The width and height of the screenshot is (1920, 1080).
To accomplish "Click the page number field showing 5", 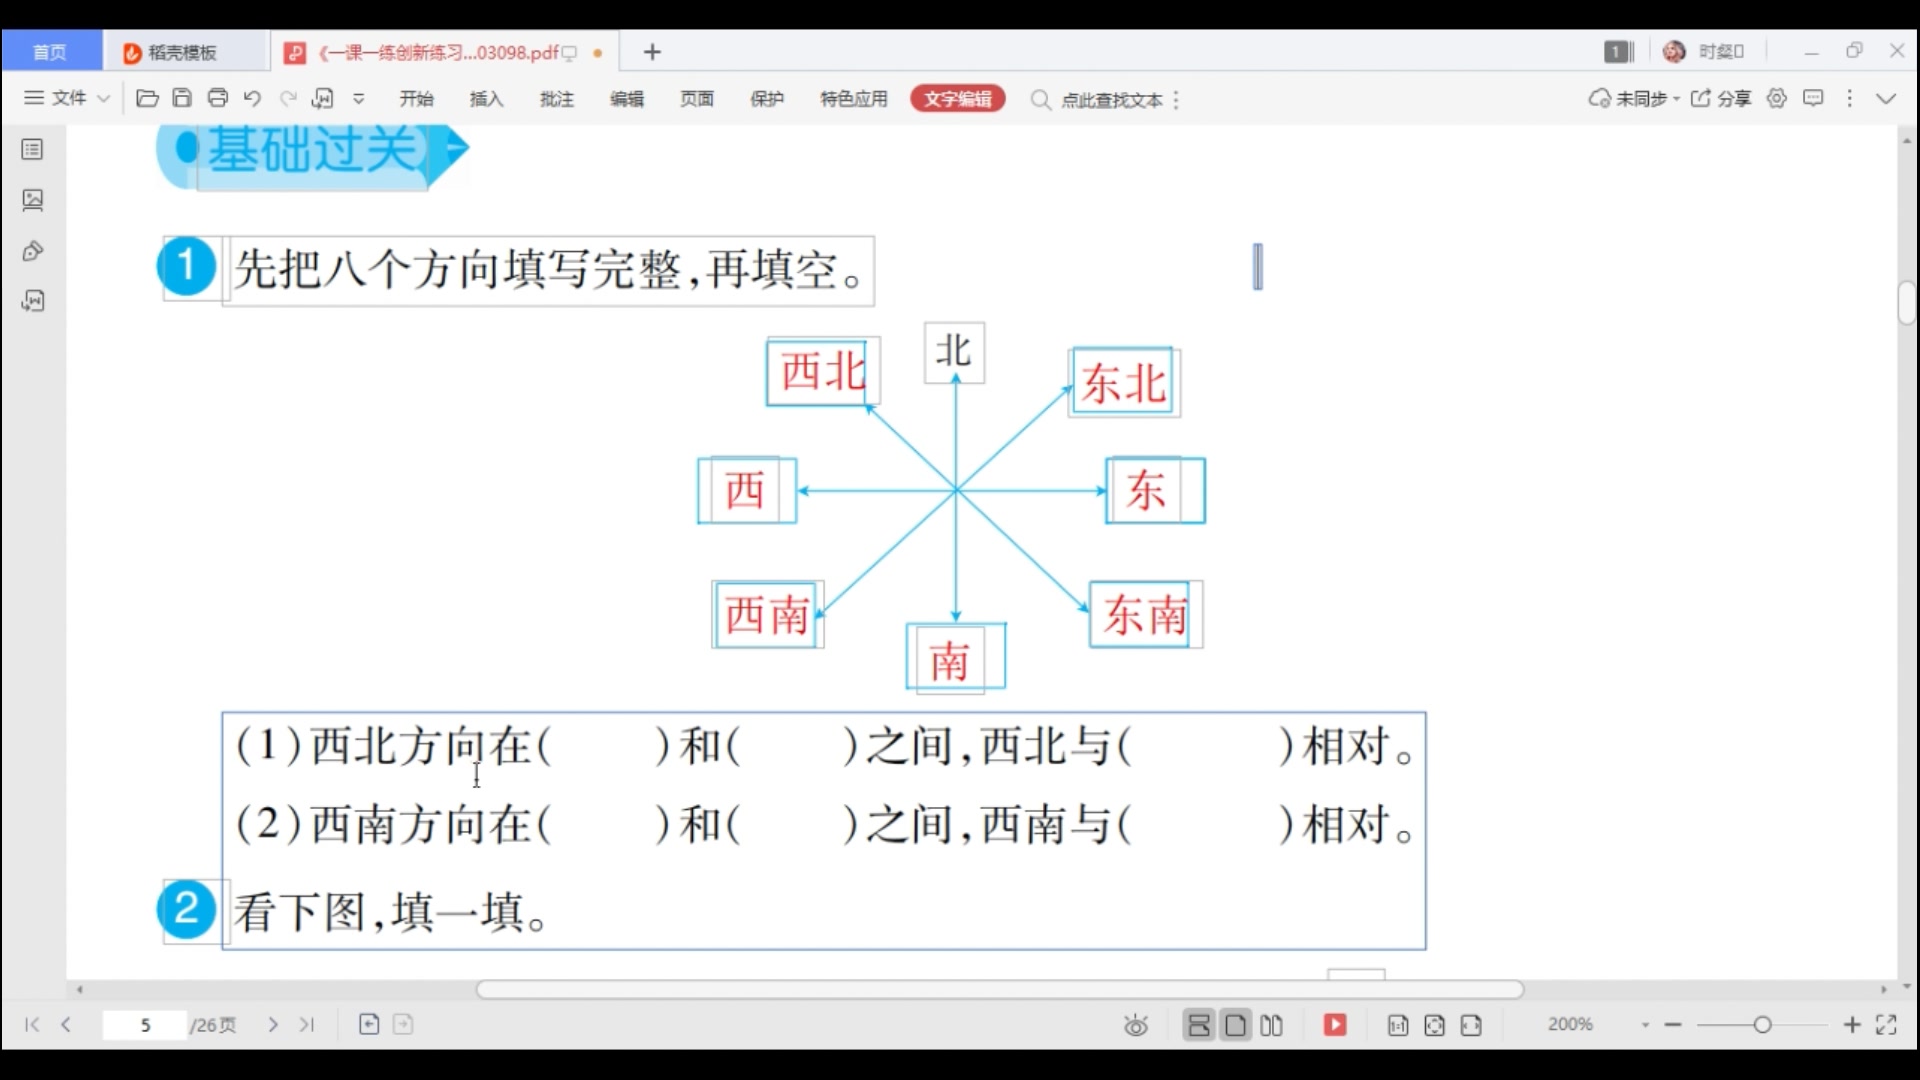I will point(145,1024).
